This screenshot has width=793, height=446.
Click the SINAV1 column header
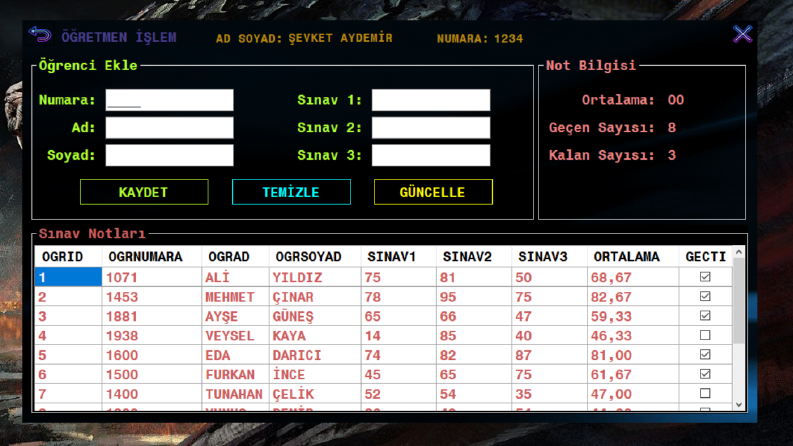click(x=399, y=257)
